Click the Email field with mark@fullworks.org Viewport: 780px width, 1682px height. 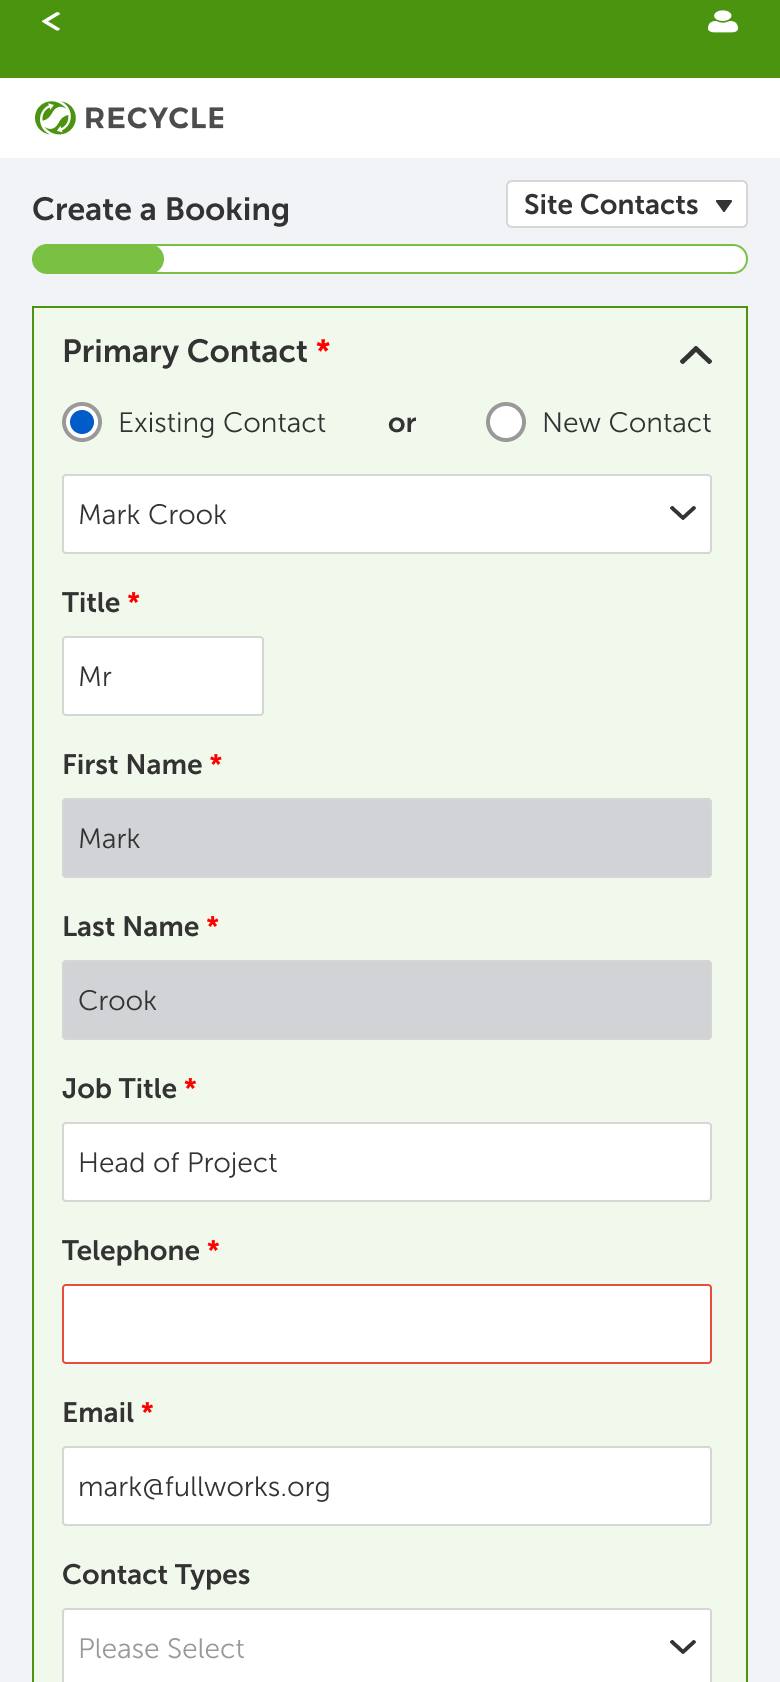(x=387, y=1486)
